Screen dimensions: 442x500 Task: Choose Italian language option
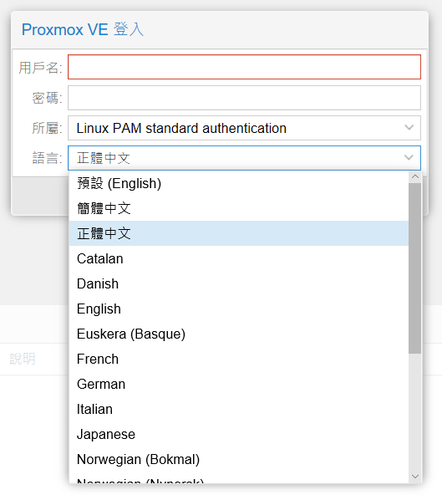pos(239,409)
